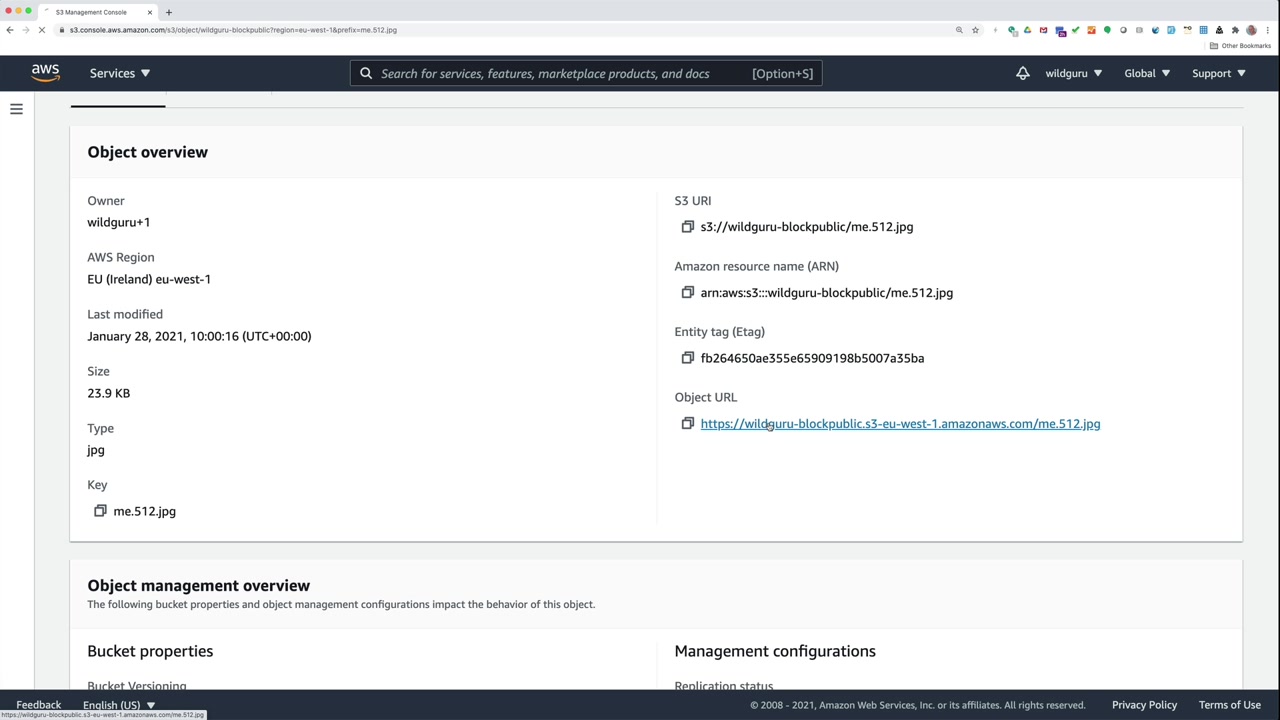Stop loading the page
1280x720 pixels.
tap(42, 30)
